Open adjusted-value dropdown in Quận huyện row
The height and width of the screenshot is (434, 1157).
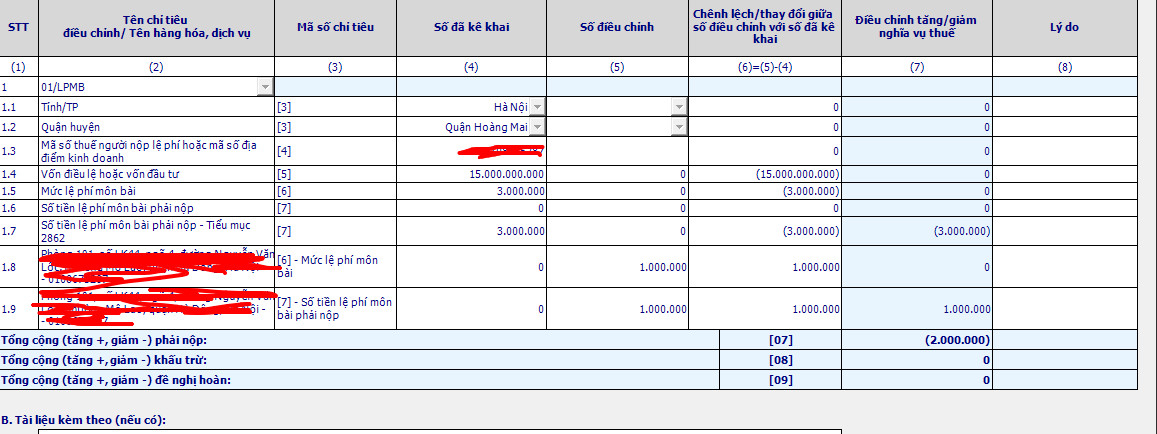point(679,127)
